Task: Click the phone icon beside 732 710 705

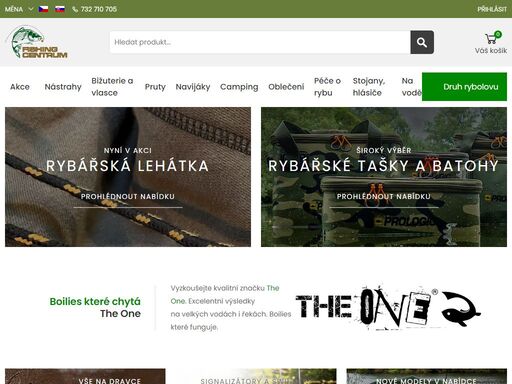Action: pos(75,9)
